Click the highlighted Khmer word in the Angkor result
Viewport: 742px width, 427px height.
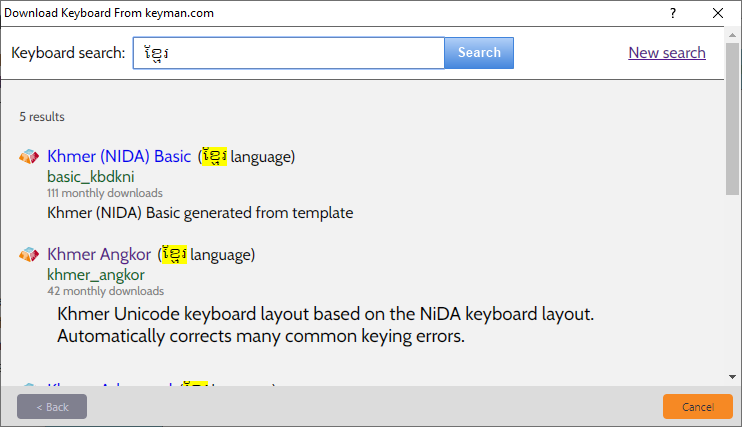click(175, 254)
